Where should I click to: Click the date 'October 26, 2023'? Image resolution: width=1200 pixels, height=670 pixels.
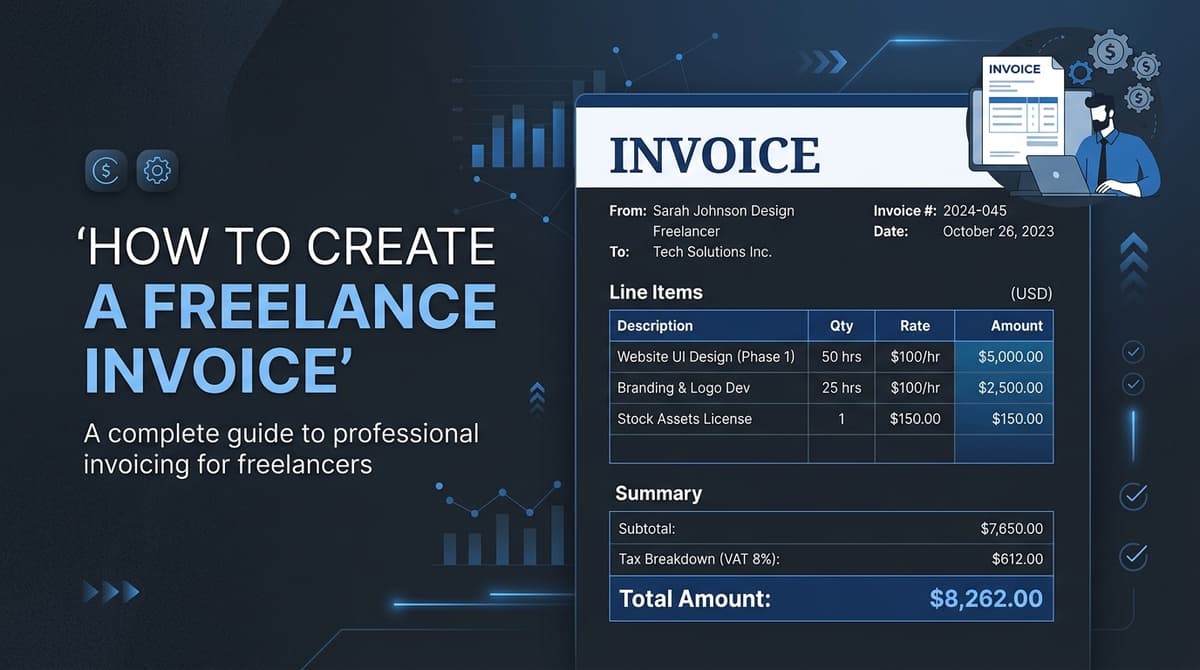pos(998,231)
